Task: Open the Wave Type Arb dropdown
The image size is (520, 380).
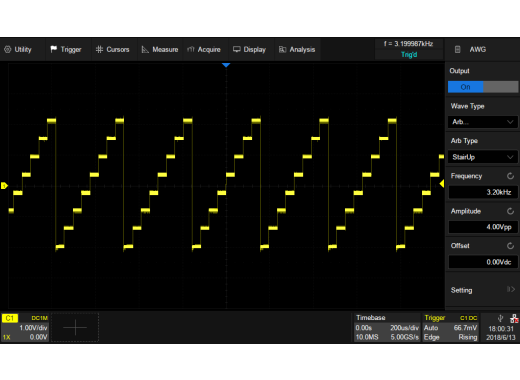Action: pyautogui.click(x=483, y=122)
